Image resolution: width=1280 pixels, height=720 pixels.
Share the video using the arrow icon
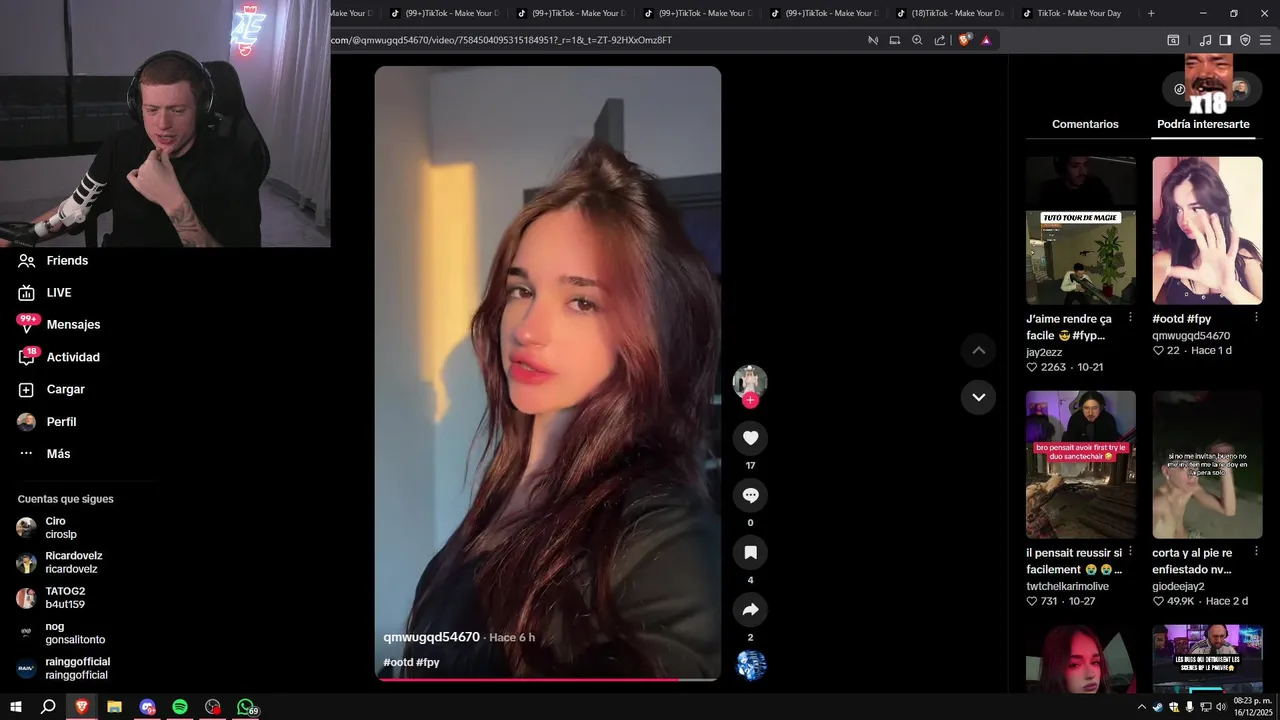coord(750,609)
